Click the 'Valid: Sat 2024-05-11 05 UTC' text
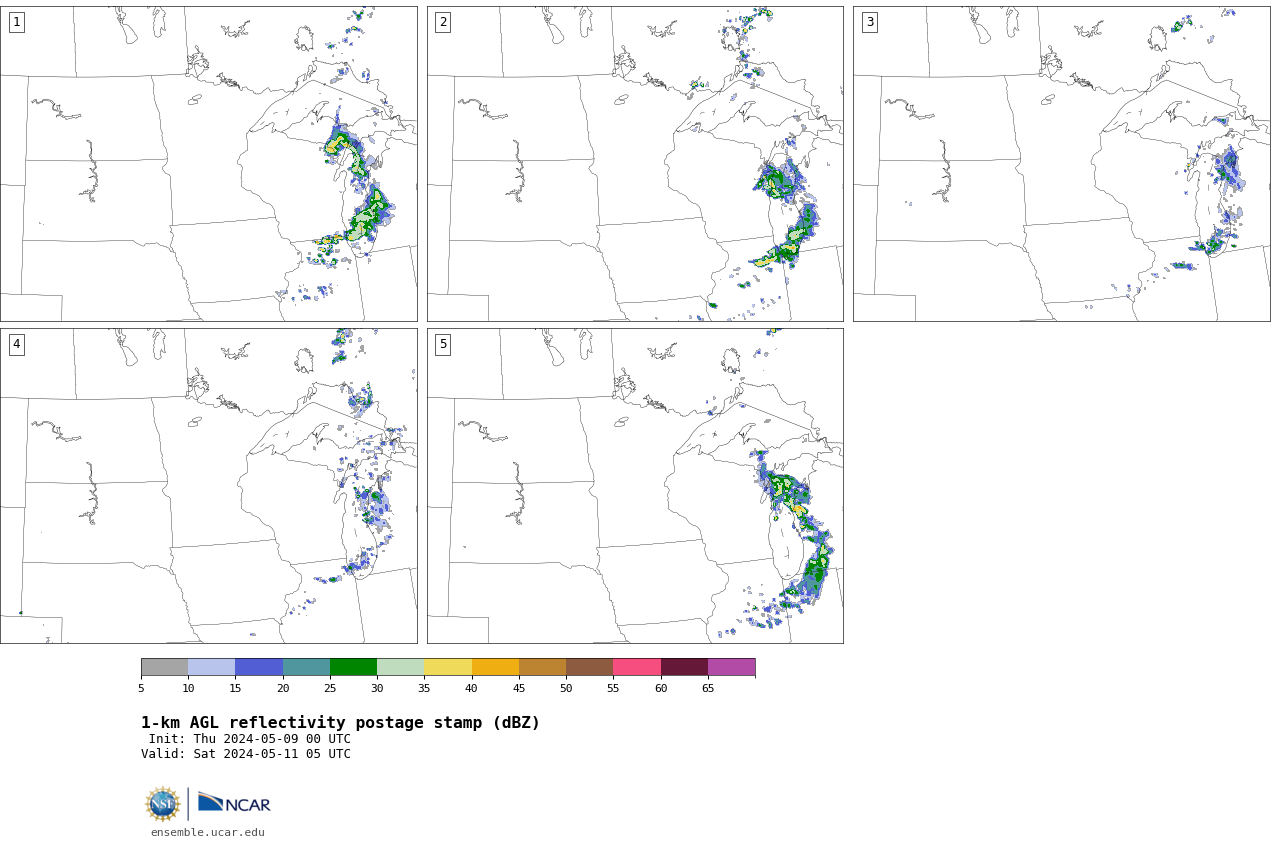The image size is (1280, 844). pos(246,754)
